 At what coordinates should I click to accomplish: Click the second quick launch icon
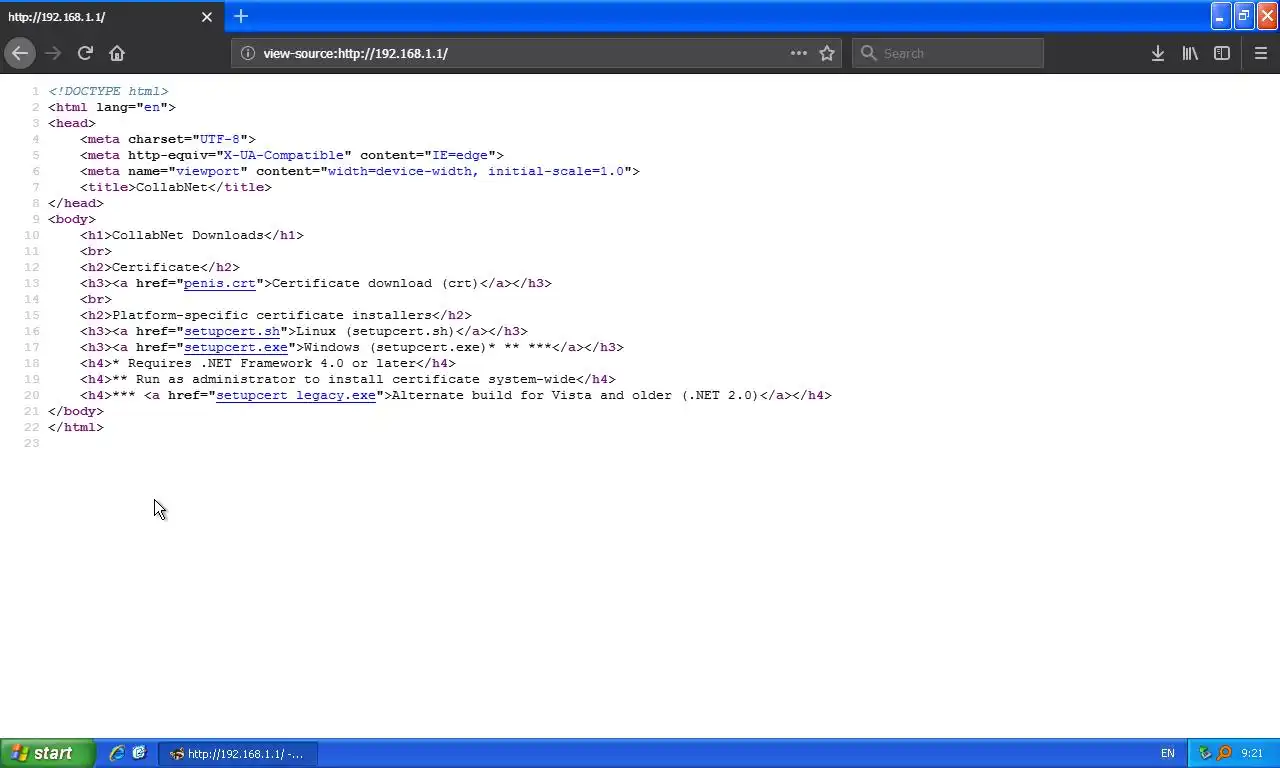(139, 753)
